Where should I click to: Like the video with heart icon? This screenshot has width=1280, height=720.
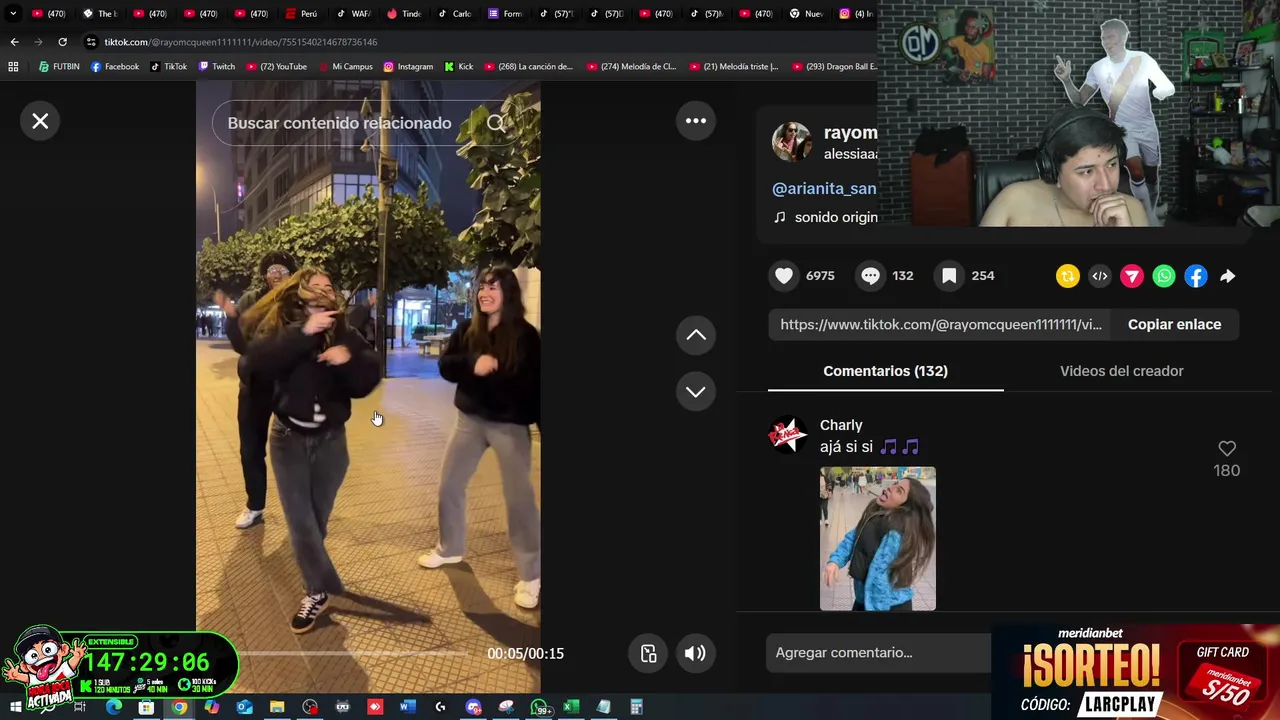[x=784, y=276]
